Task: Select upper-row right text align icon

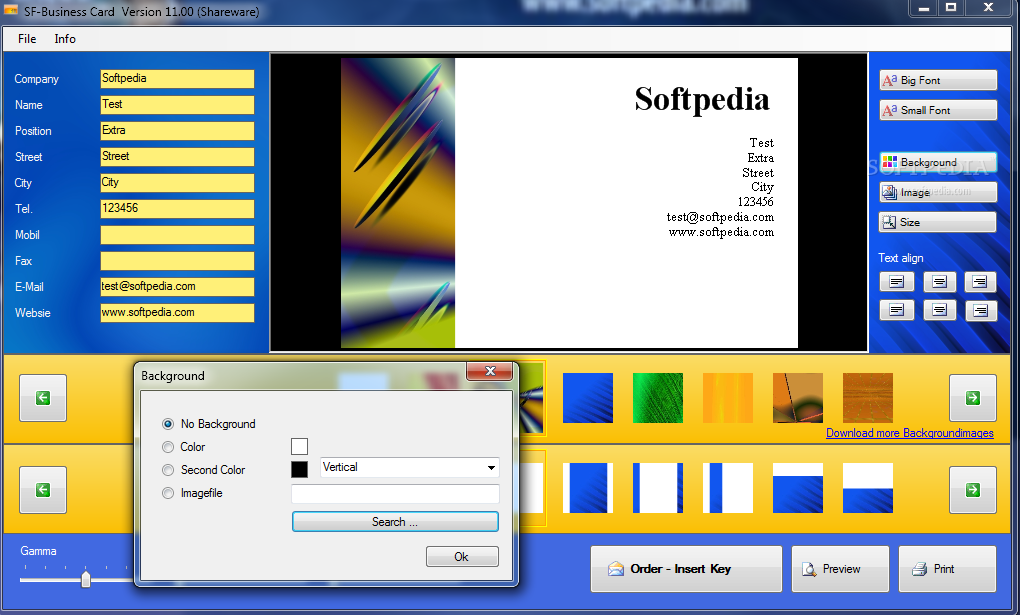Action: [x=980, y=282]
